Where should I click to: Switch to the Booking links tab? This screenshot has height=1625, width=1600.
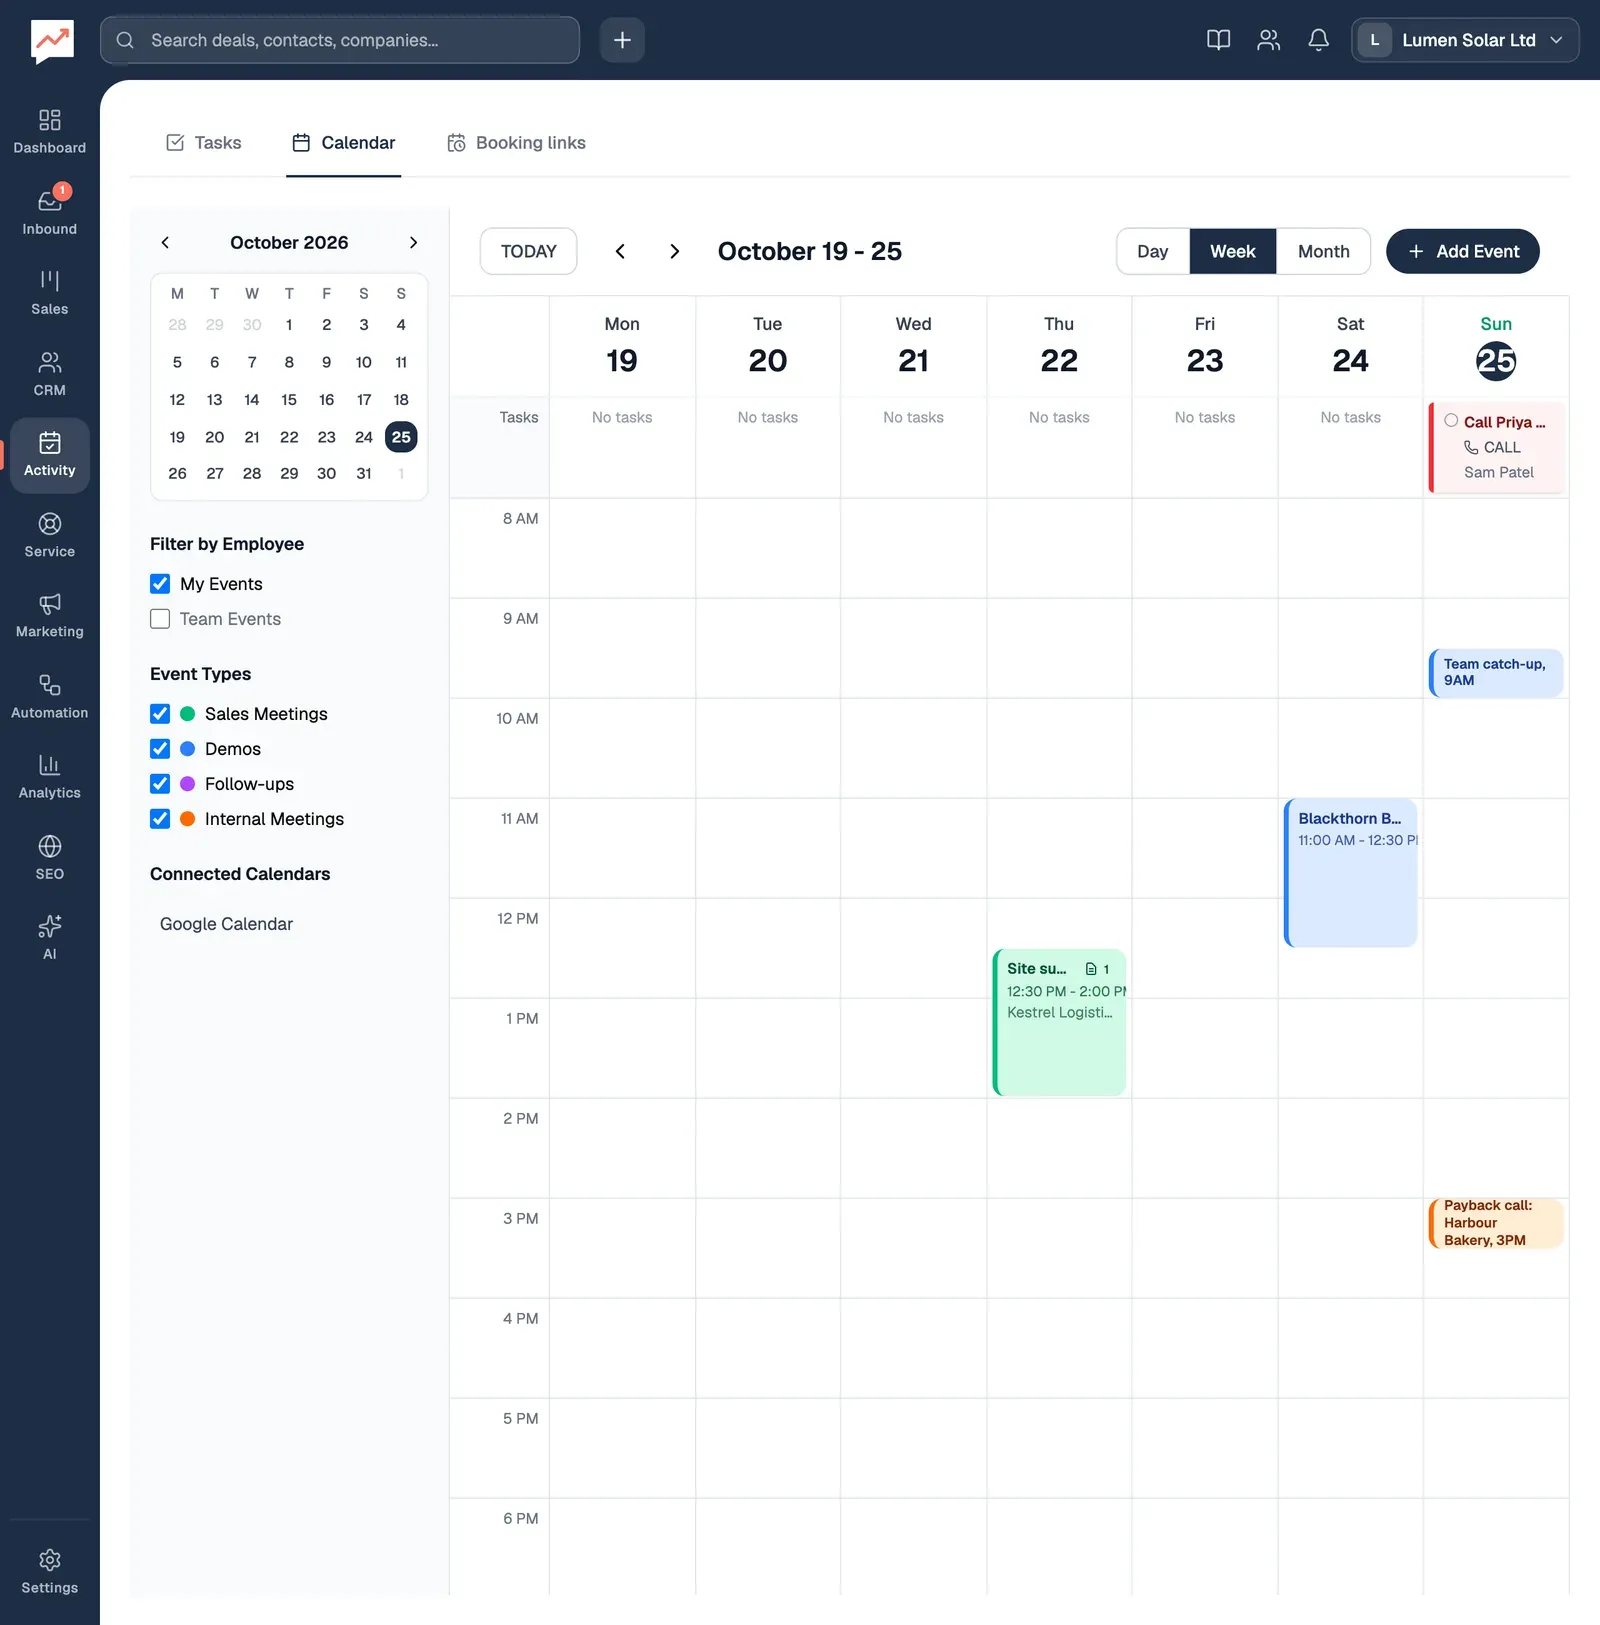(516, 143)
